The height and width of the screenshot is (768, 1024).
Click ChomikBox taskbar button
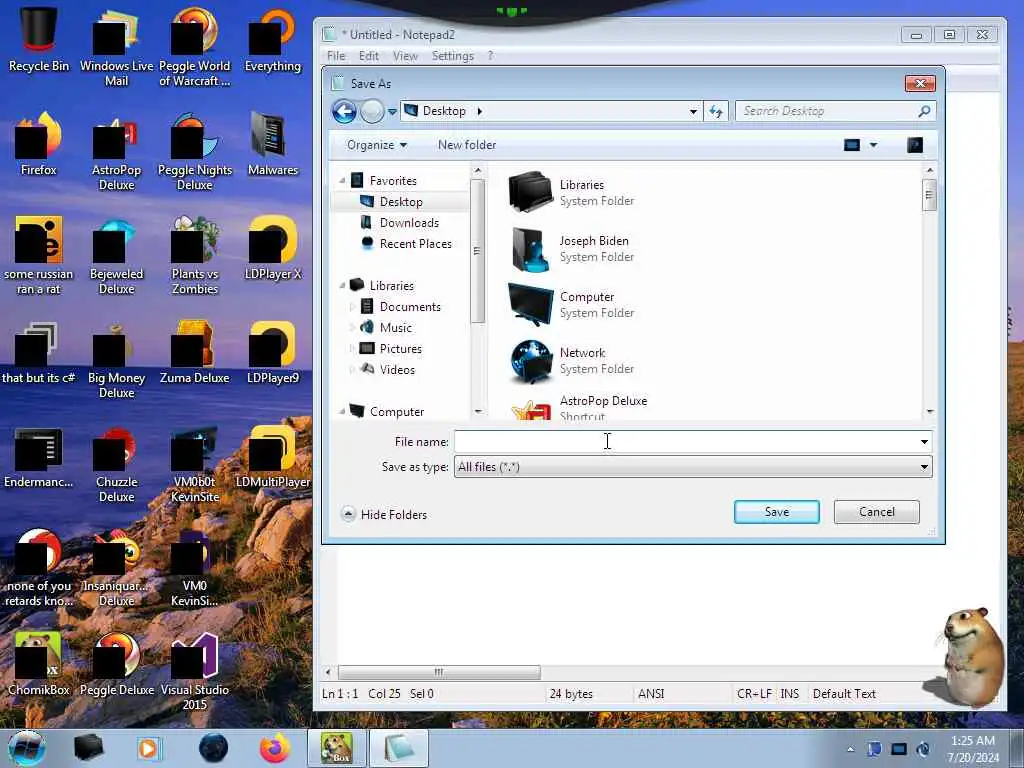coord(336,748)
